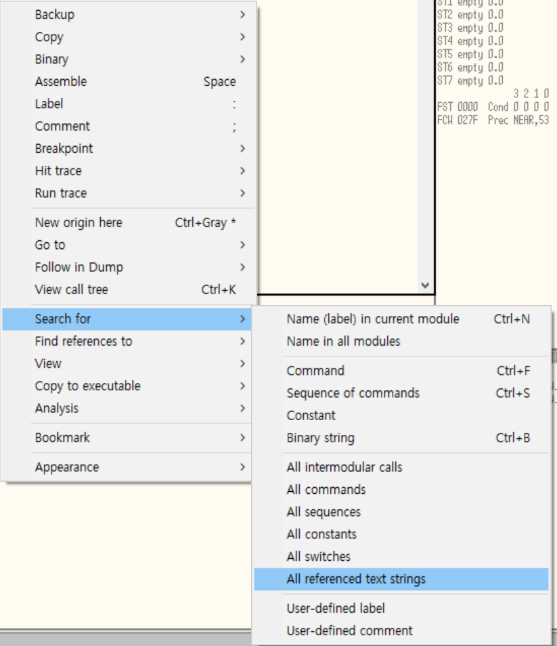Open Follow in Dump submenu

pos(127,267)
